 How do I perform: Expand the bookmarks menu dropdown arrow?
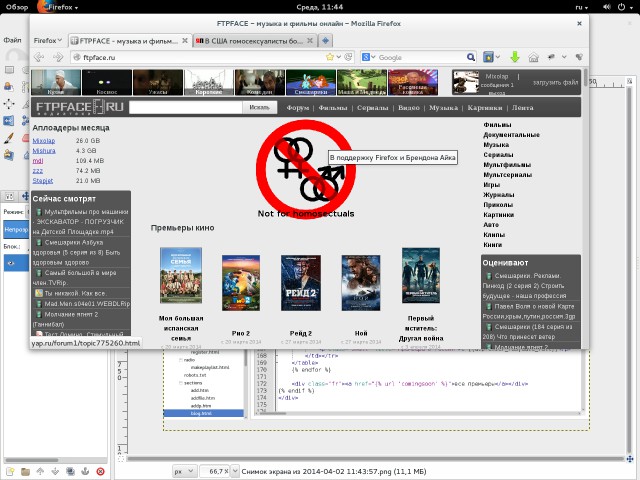pyautogui.click(x=498, y=57)
